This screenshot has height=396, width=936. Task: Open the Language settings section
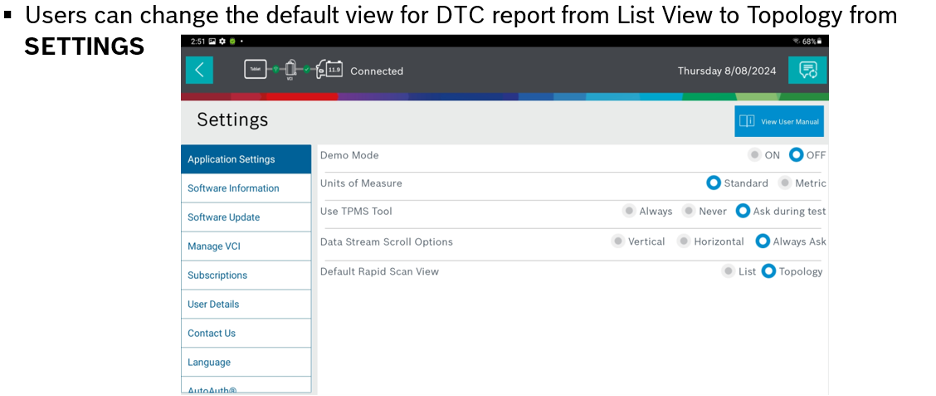coord(246,362)
